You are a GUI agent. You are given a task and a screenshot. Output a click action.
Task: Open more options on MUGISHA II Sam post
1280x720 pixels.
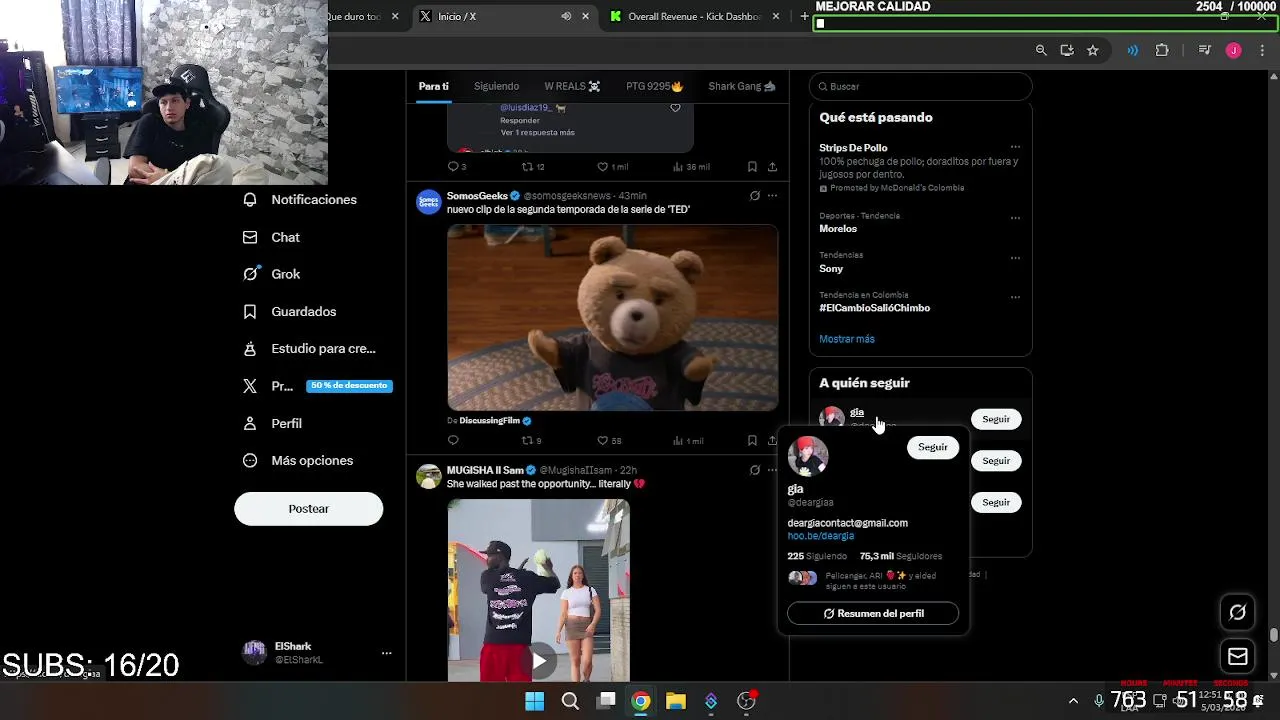coord(772,470)
